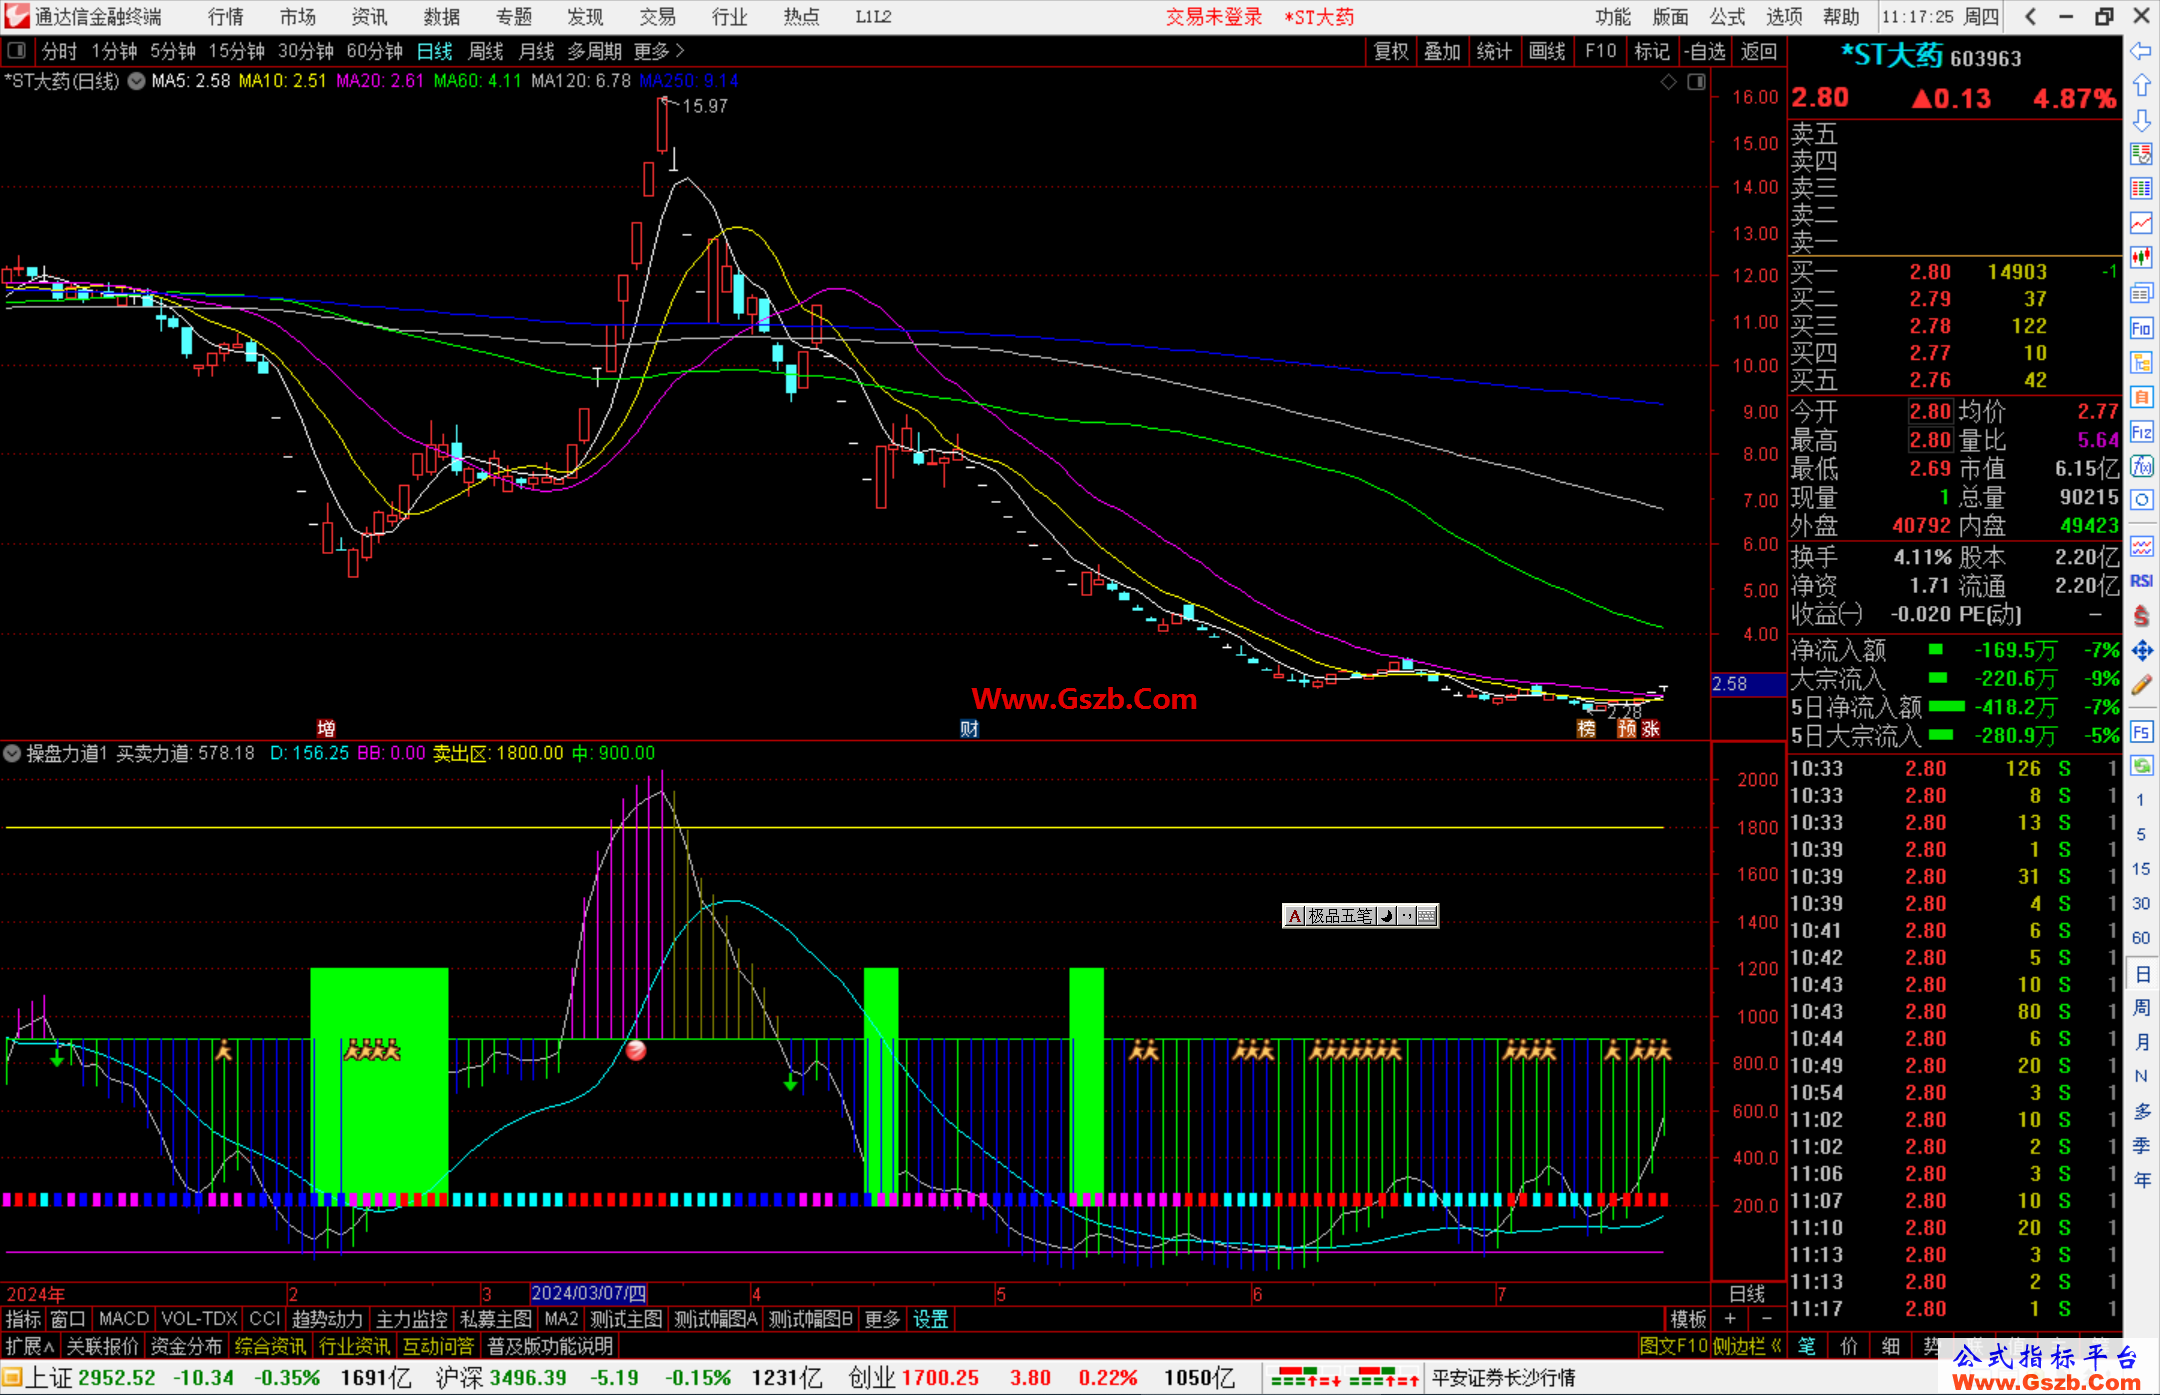
Task: Click the 叠加 overlay button
Action: point(1443,51)
